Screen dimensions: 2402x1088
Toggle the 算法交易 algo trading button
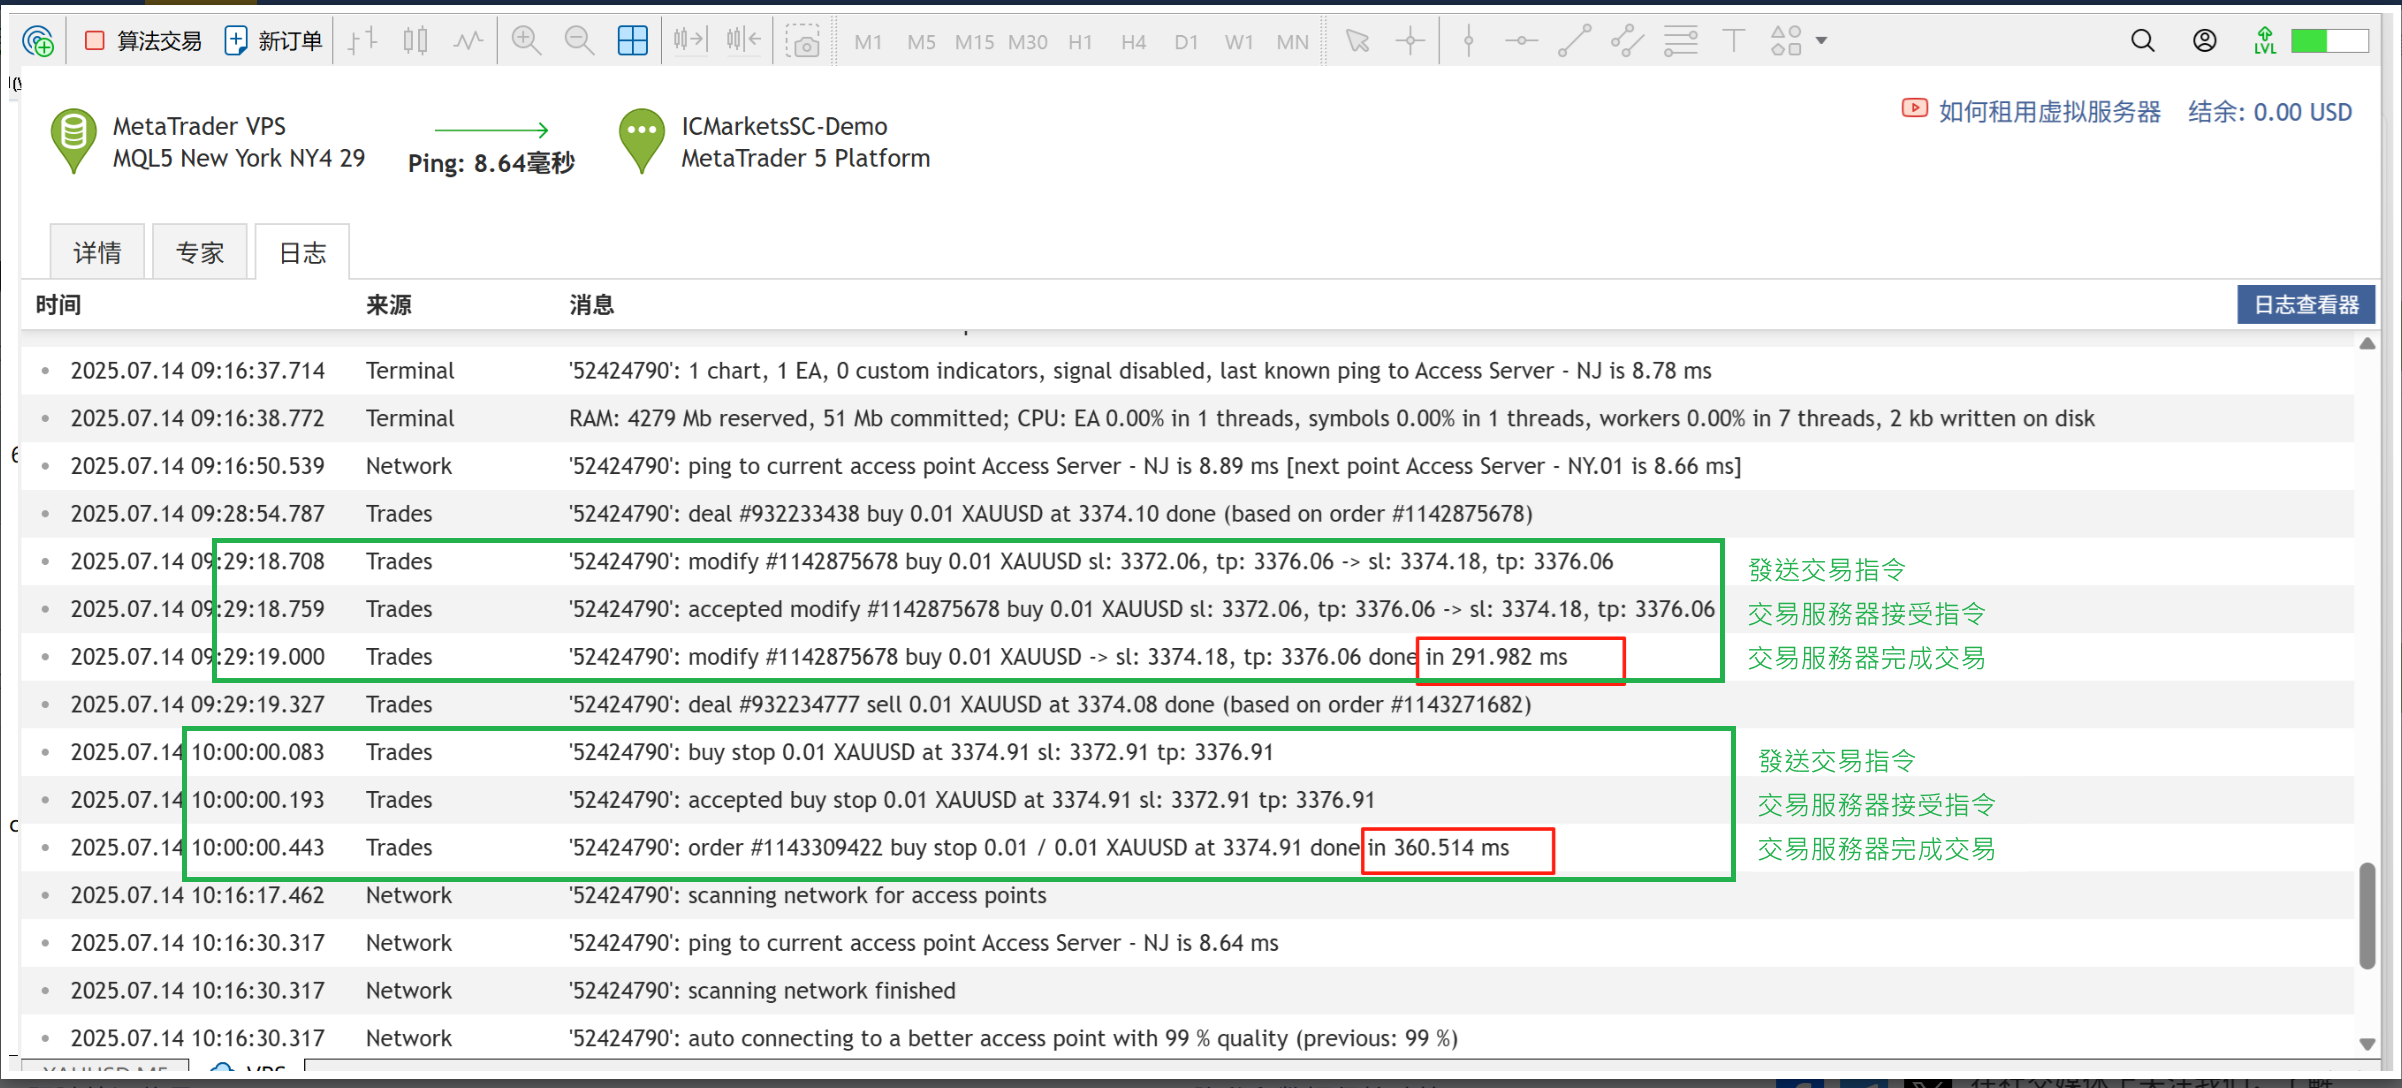pyautogui.click(x=143, y=41)
